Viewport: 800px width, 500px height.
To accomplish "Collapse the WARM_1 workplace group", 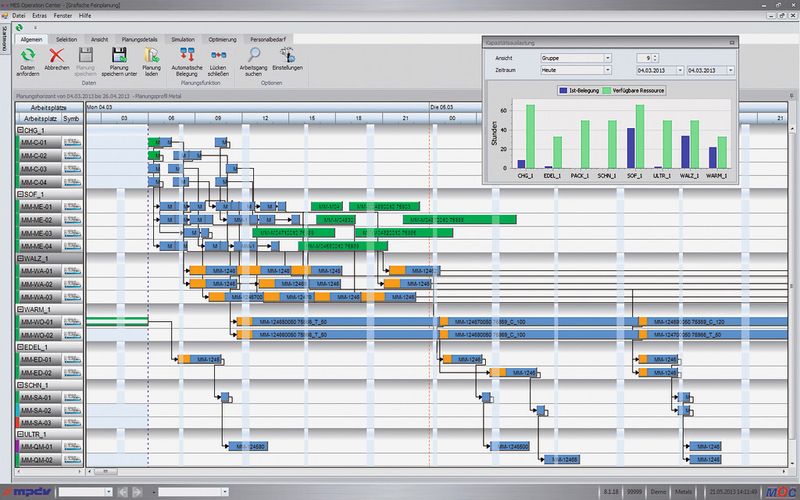I will [20, 309].
